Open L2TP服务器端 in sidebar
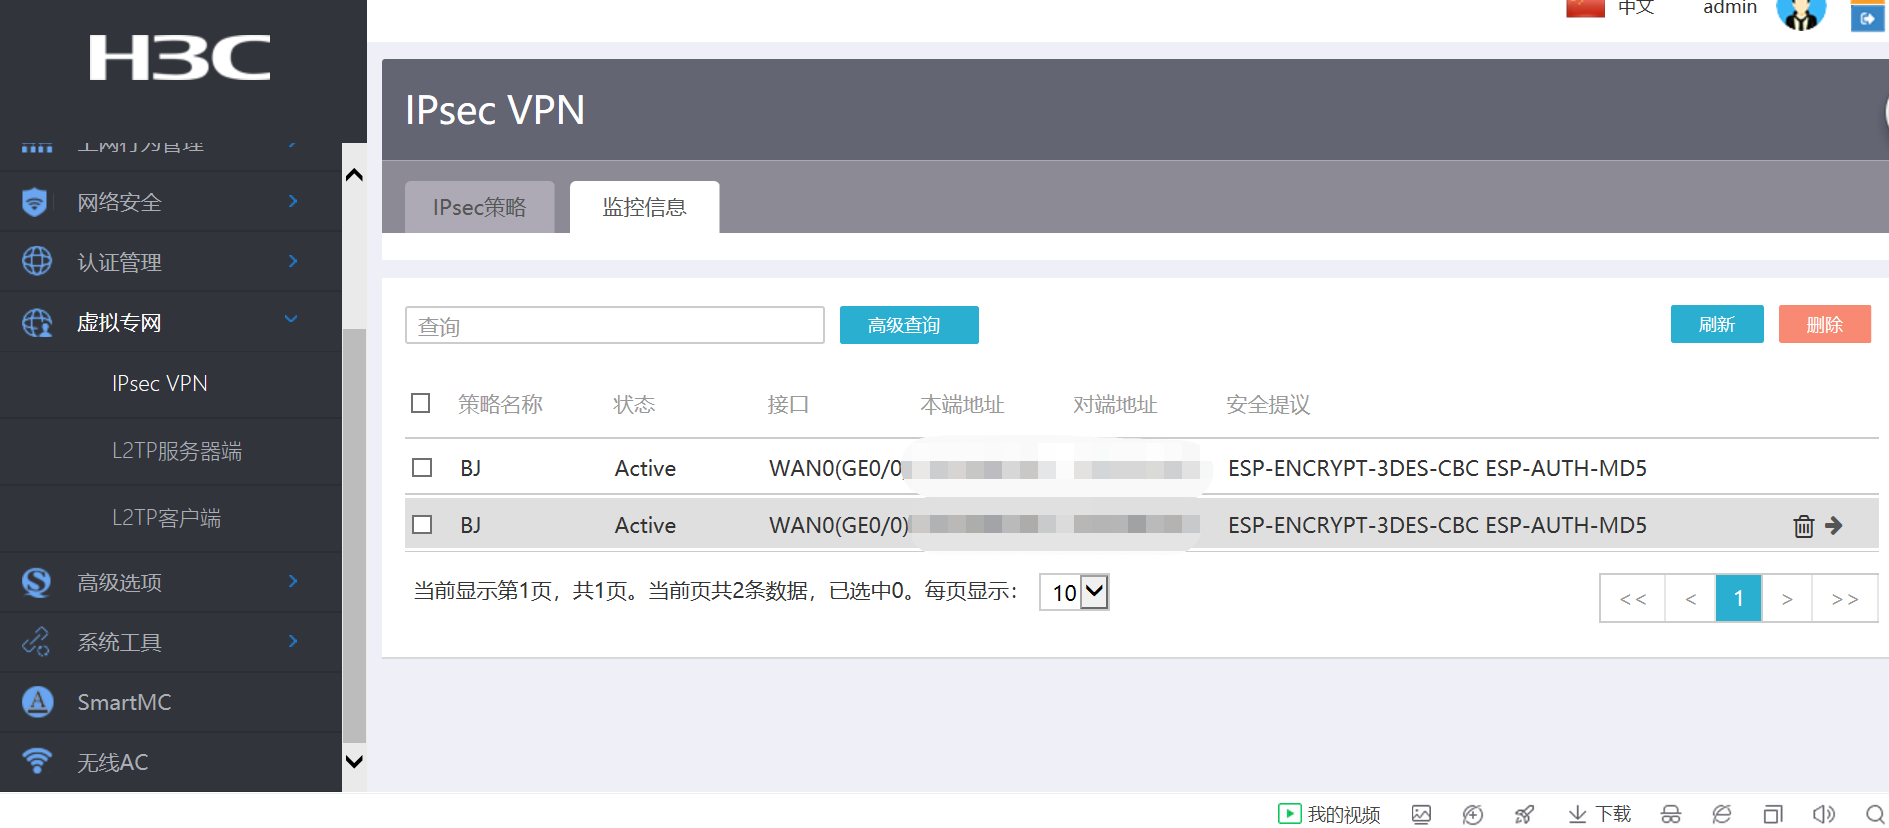 (x=177, y=451)
